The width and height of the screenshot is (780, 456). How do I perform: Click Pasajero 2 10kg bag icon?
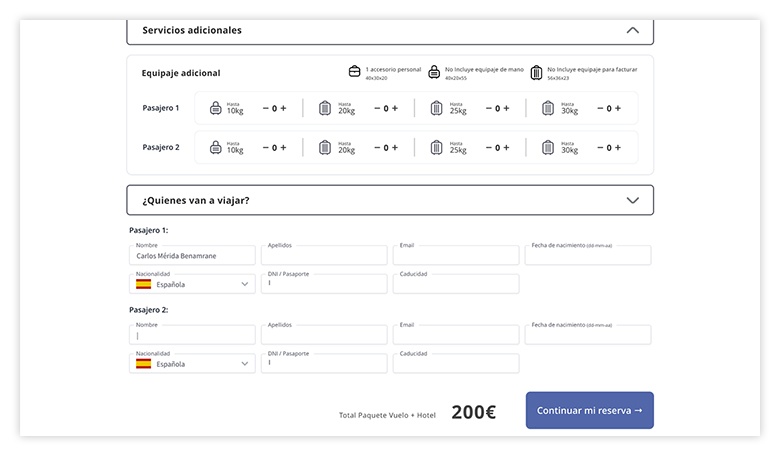[x=215, y=147]
